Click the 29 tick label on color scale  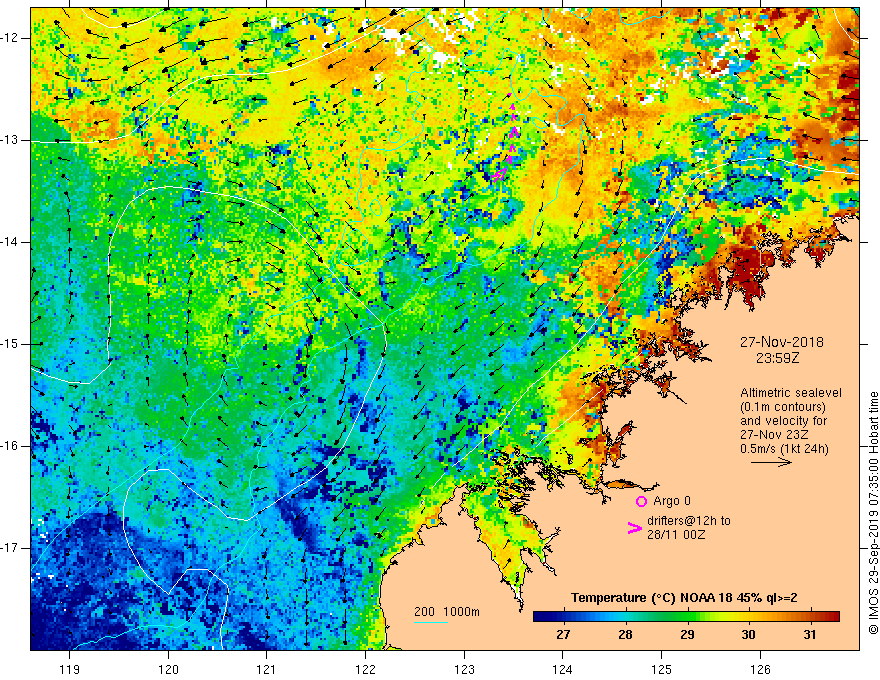click(687, 635)
